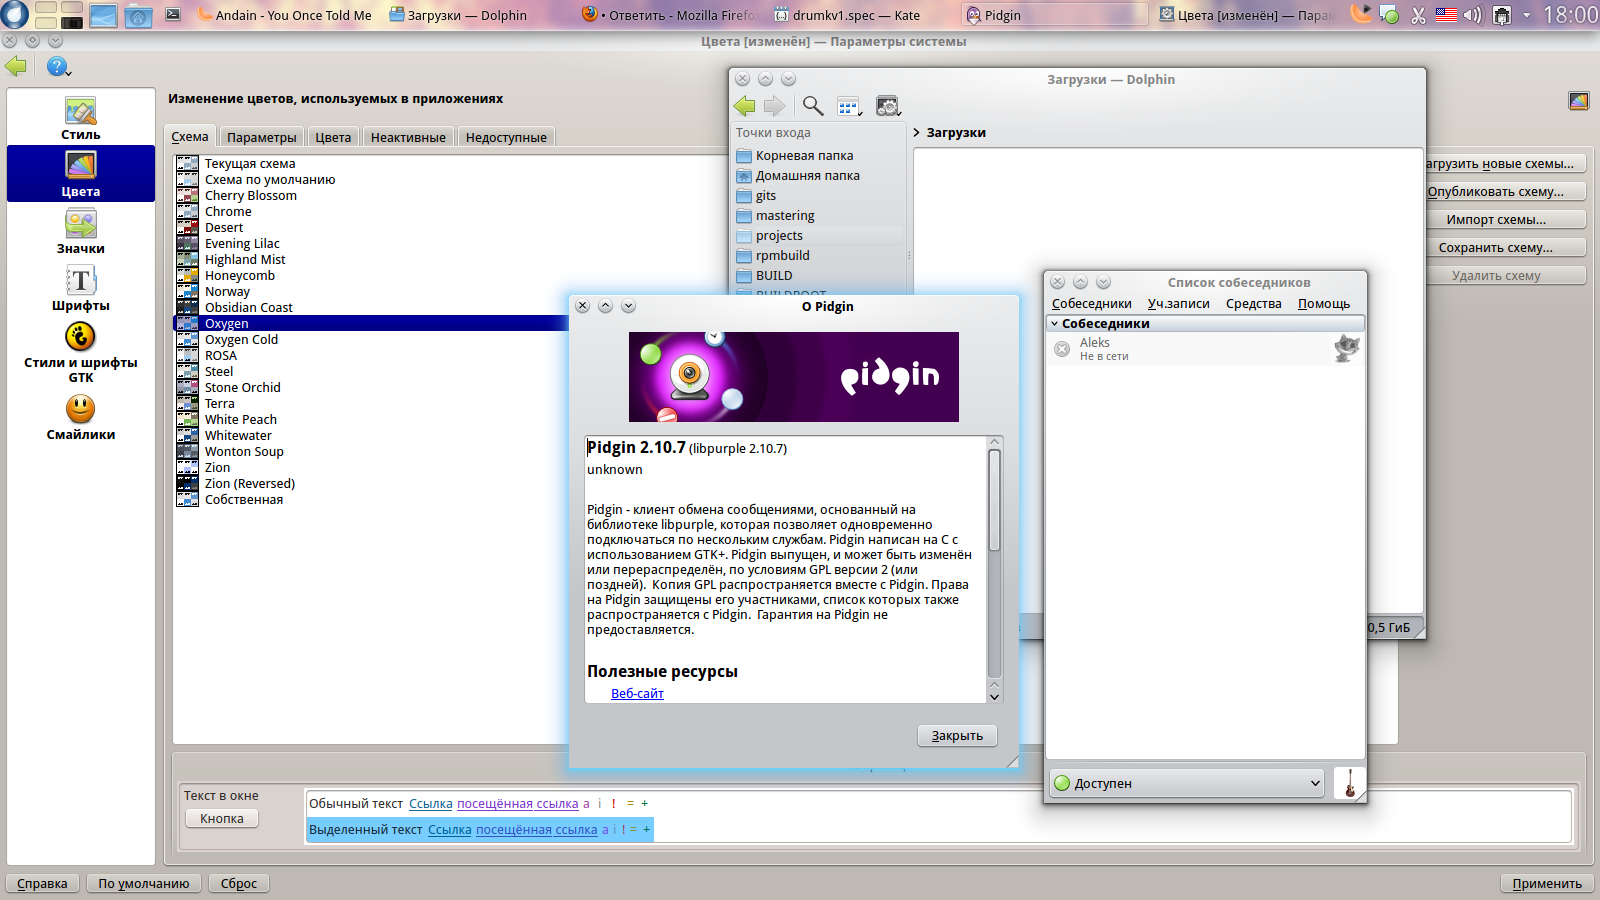Viewport: 1600px width, 900px height.
Task: Open the Веб-сайт link in About Pidgin
Action: pyautogui.click(x=637, y=693)
